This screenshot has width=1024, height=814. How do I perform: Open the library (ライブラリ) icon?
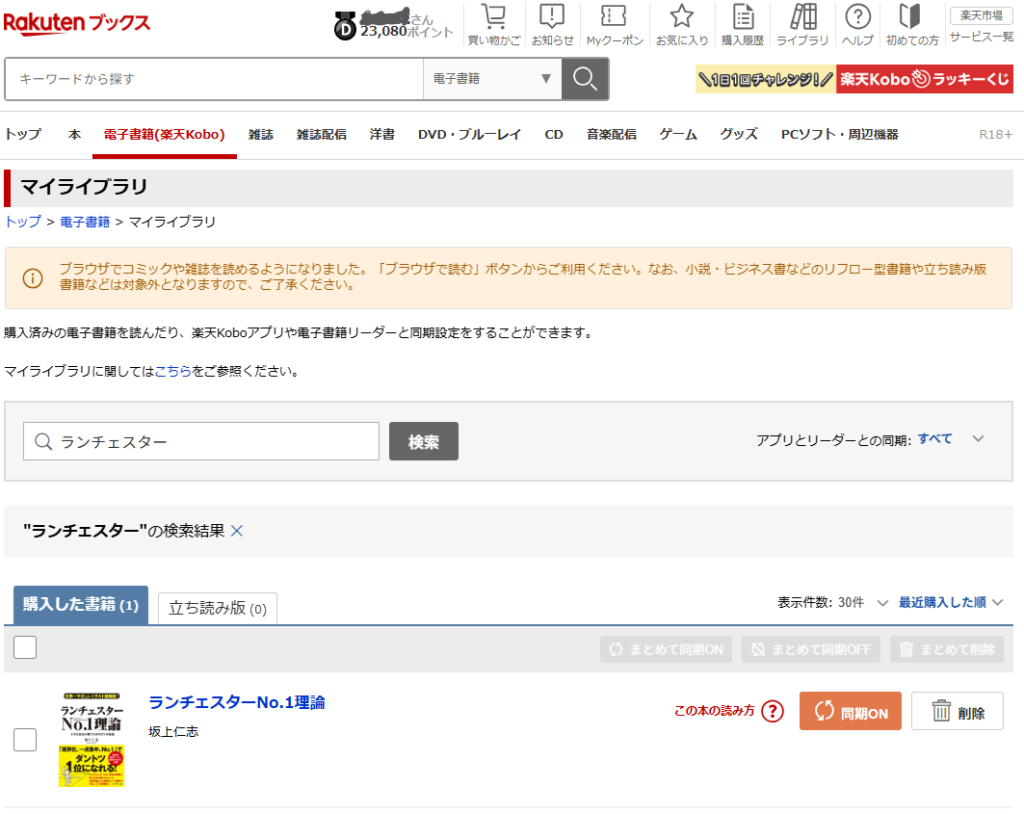(803, 25)
